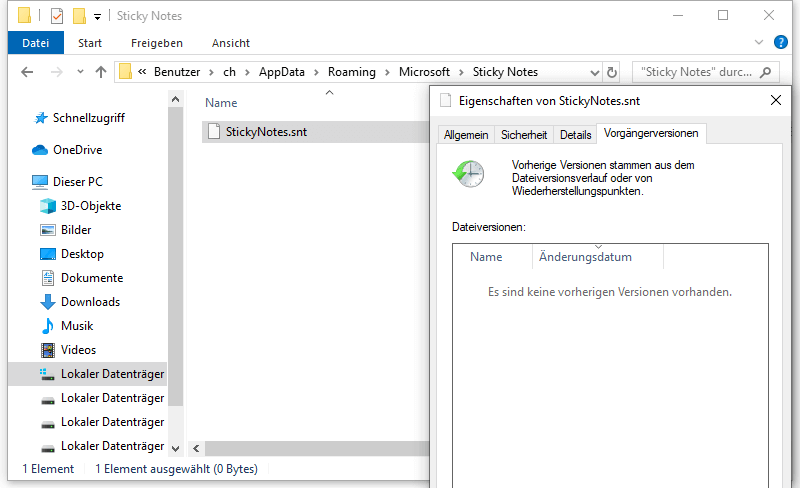Open Desktop folder in navigation pane

click(x=82, y=254)
